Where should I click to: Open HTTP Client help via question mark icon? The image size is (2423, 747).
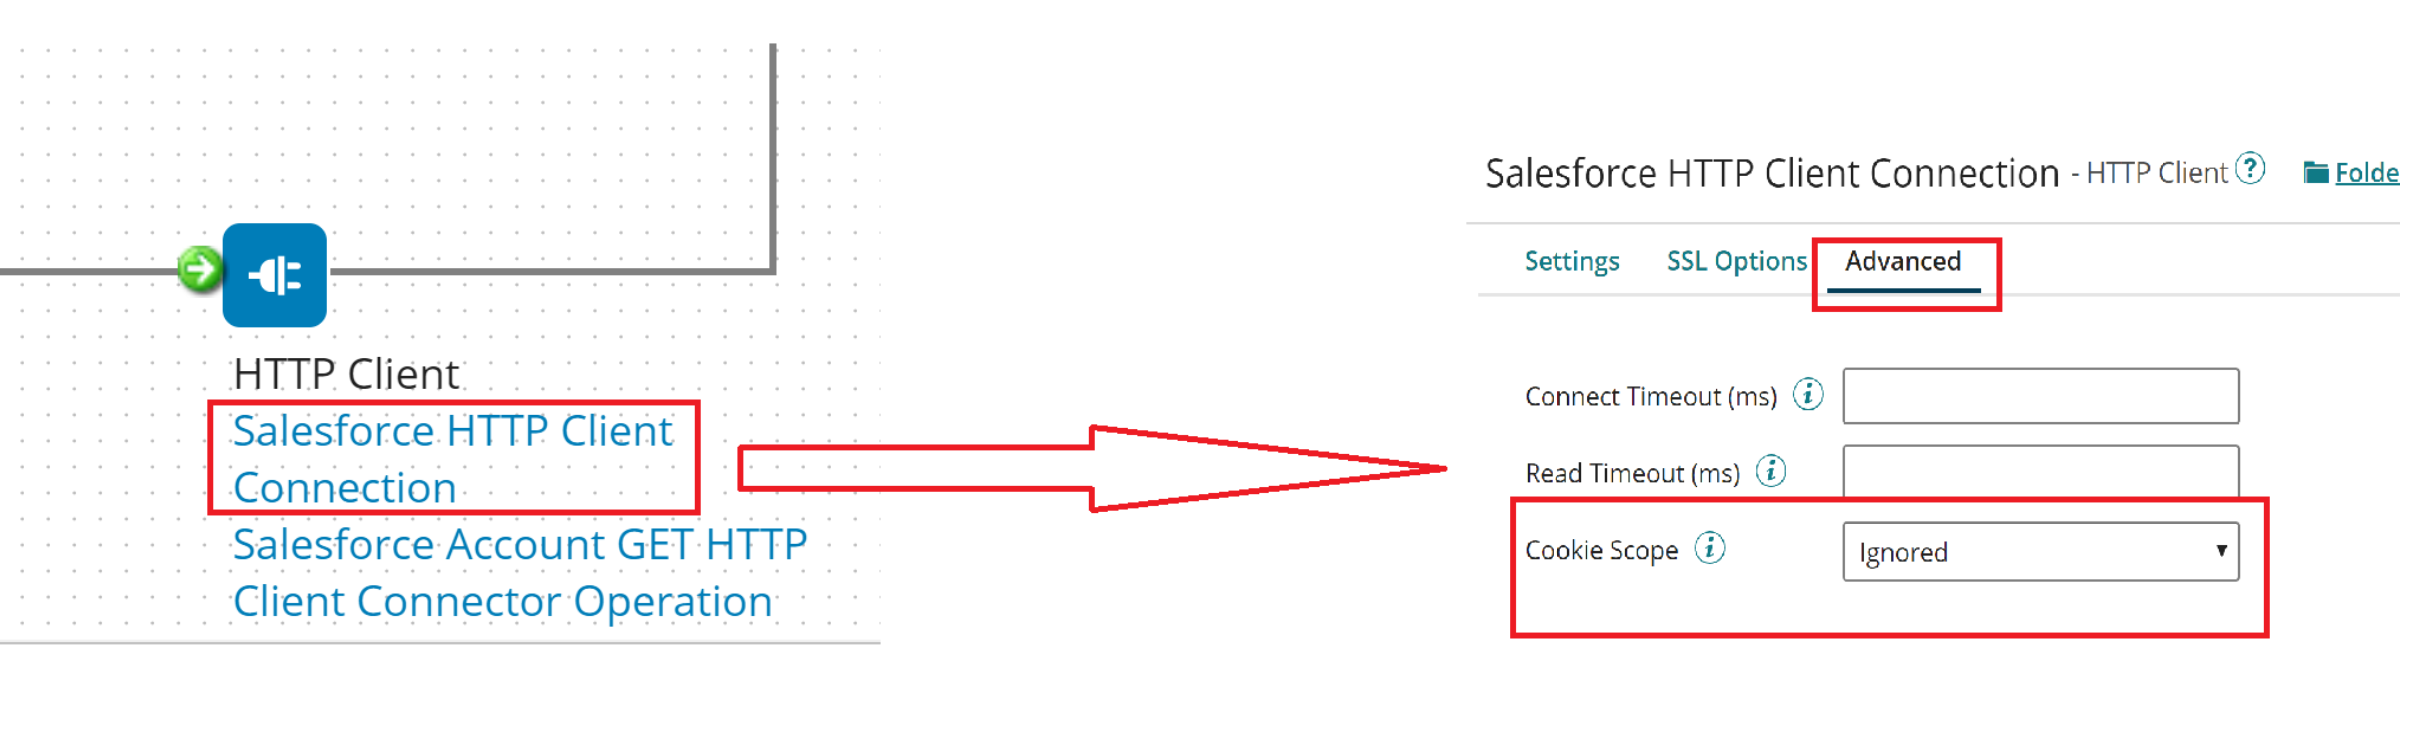(x=2250, y=169)
